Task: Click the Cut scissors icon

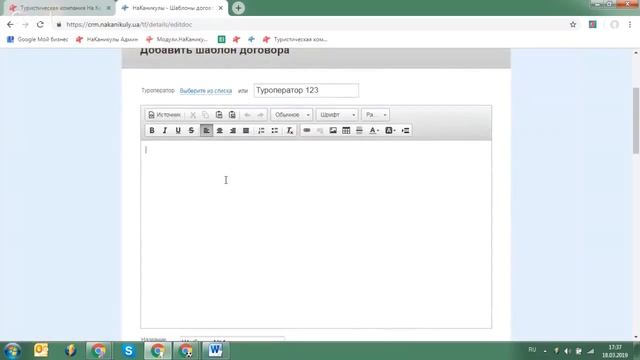Action: coord(193,115)
